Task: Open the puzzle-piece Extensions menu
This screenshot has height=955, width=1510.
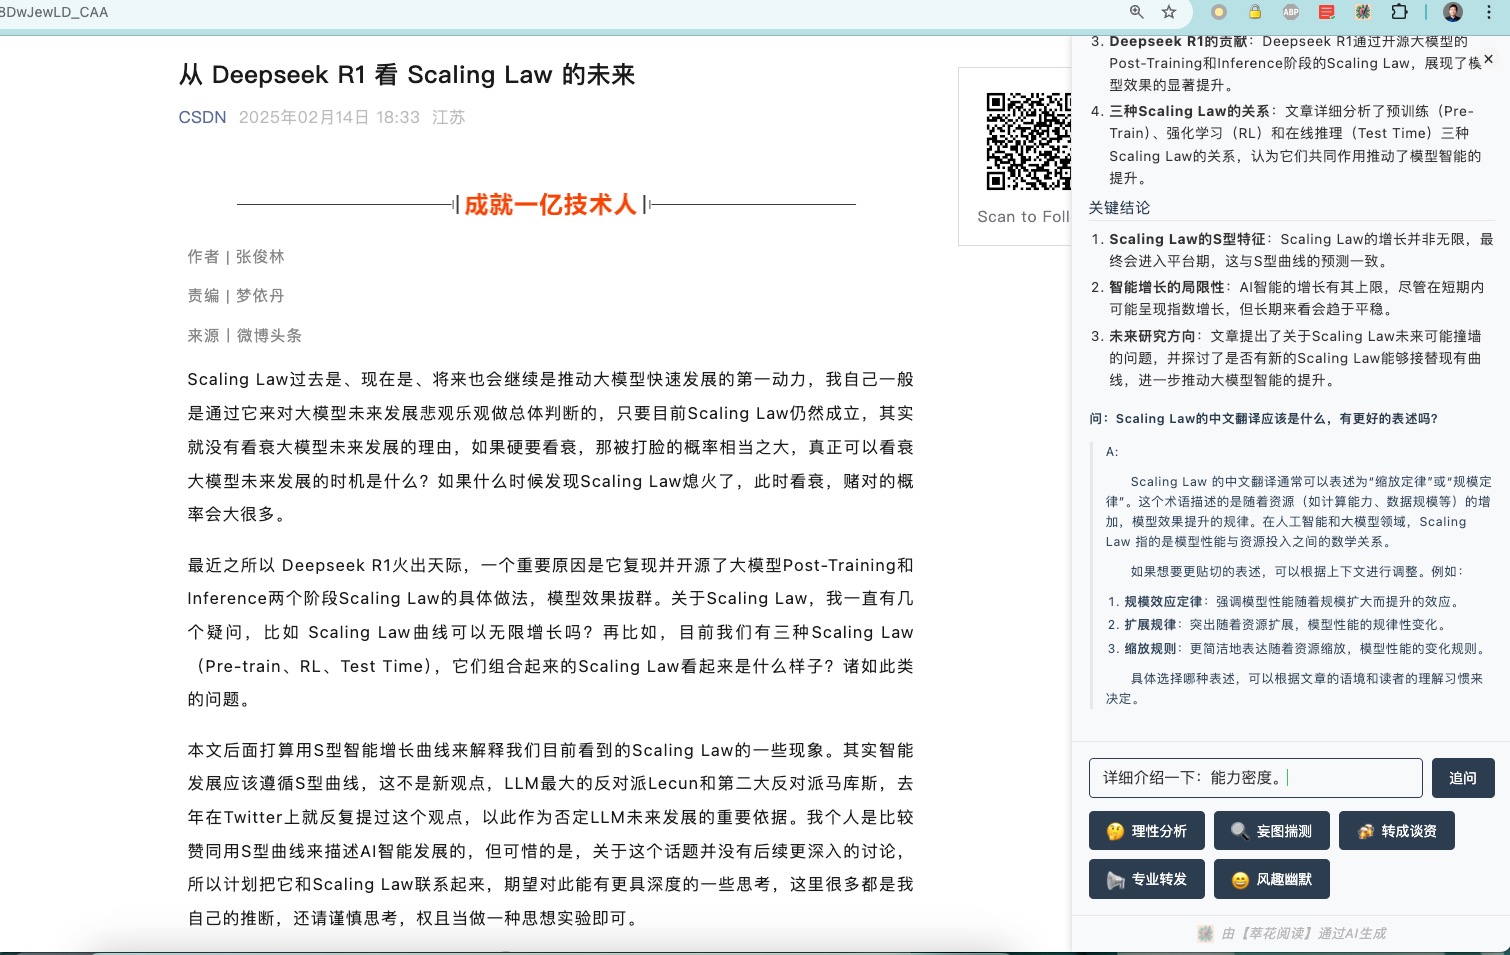Action: [x=1399, y=12]
